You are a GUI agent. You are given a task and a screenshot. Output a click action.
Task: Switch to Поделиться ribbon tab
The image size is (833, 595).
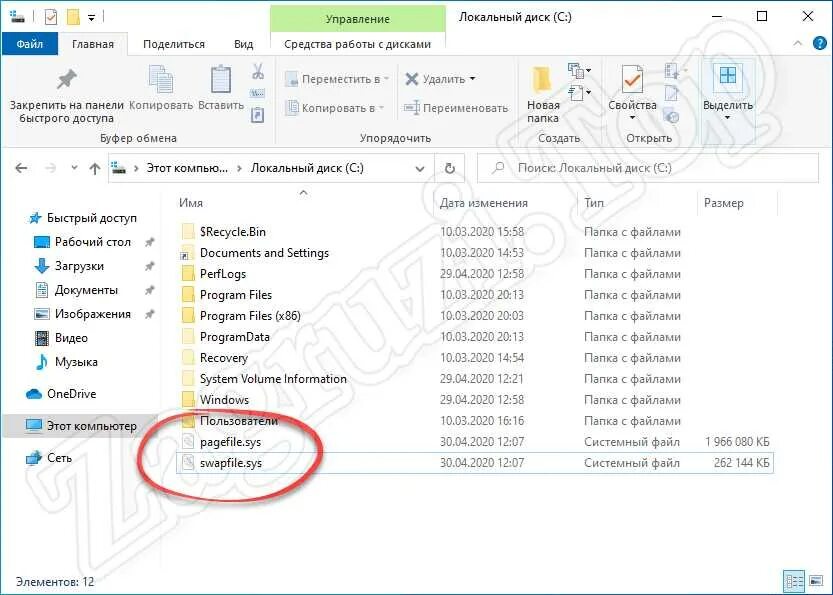(174, 44)
